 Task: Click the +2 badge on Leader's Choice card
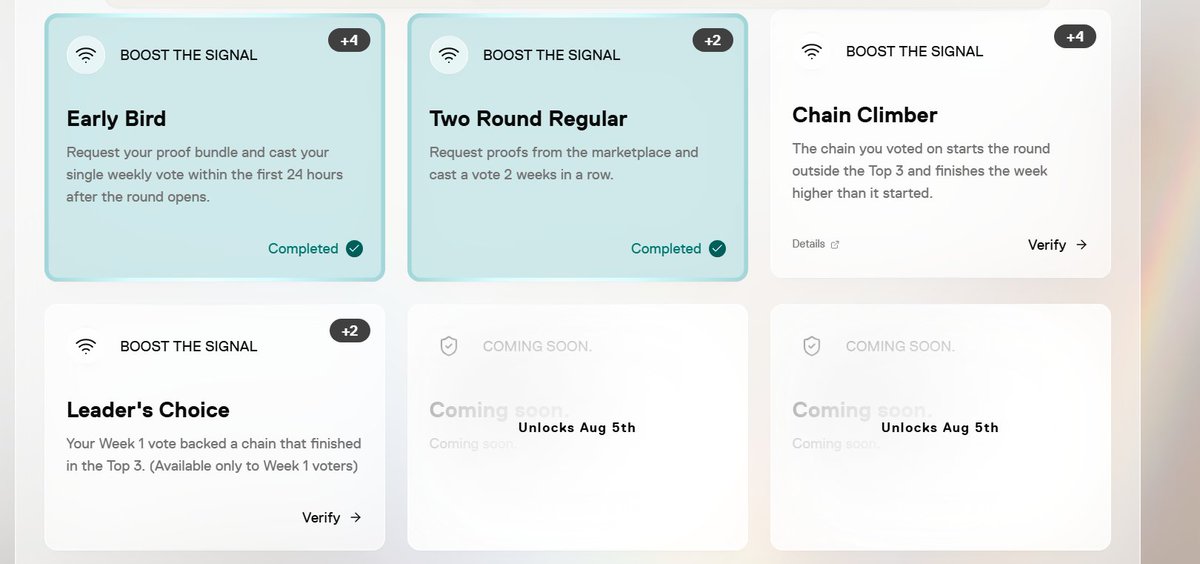[x=349, y=331]
